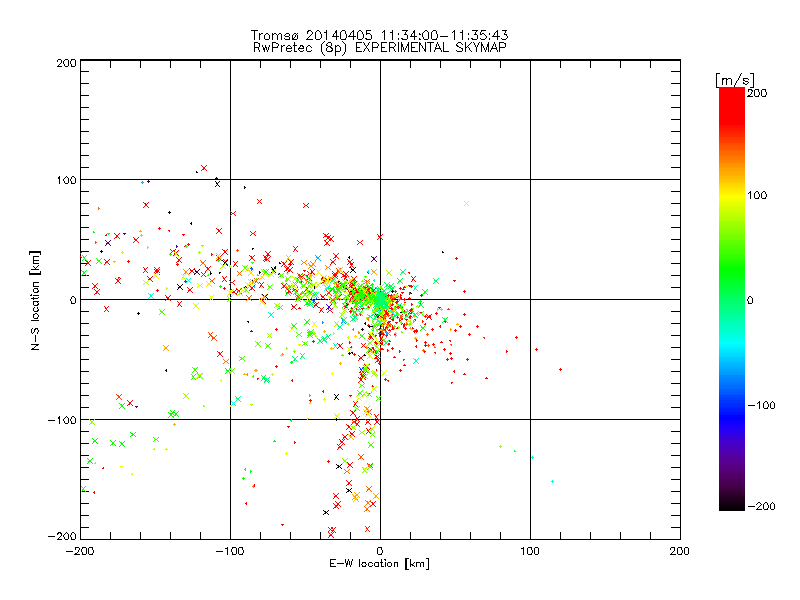
Task: Click the y-axis tick label '100'
Action: (66, 180)
